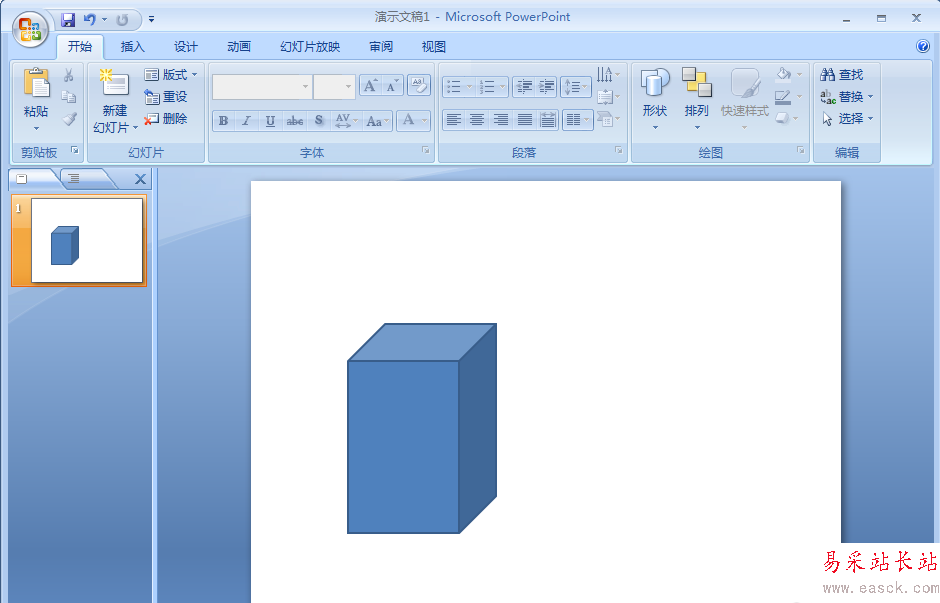Expand the 粘贴 dropdown arrow
940x603 pixels.
click(x=36, y=128)
